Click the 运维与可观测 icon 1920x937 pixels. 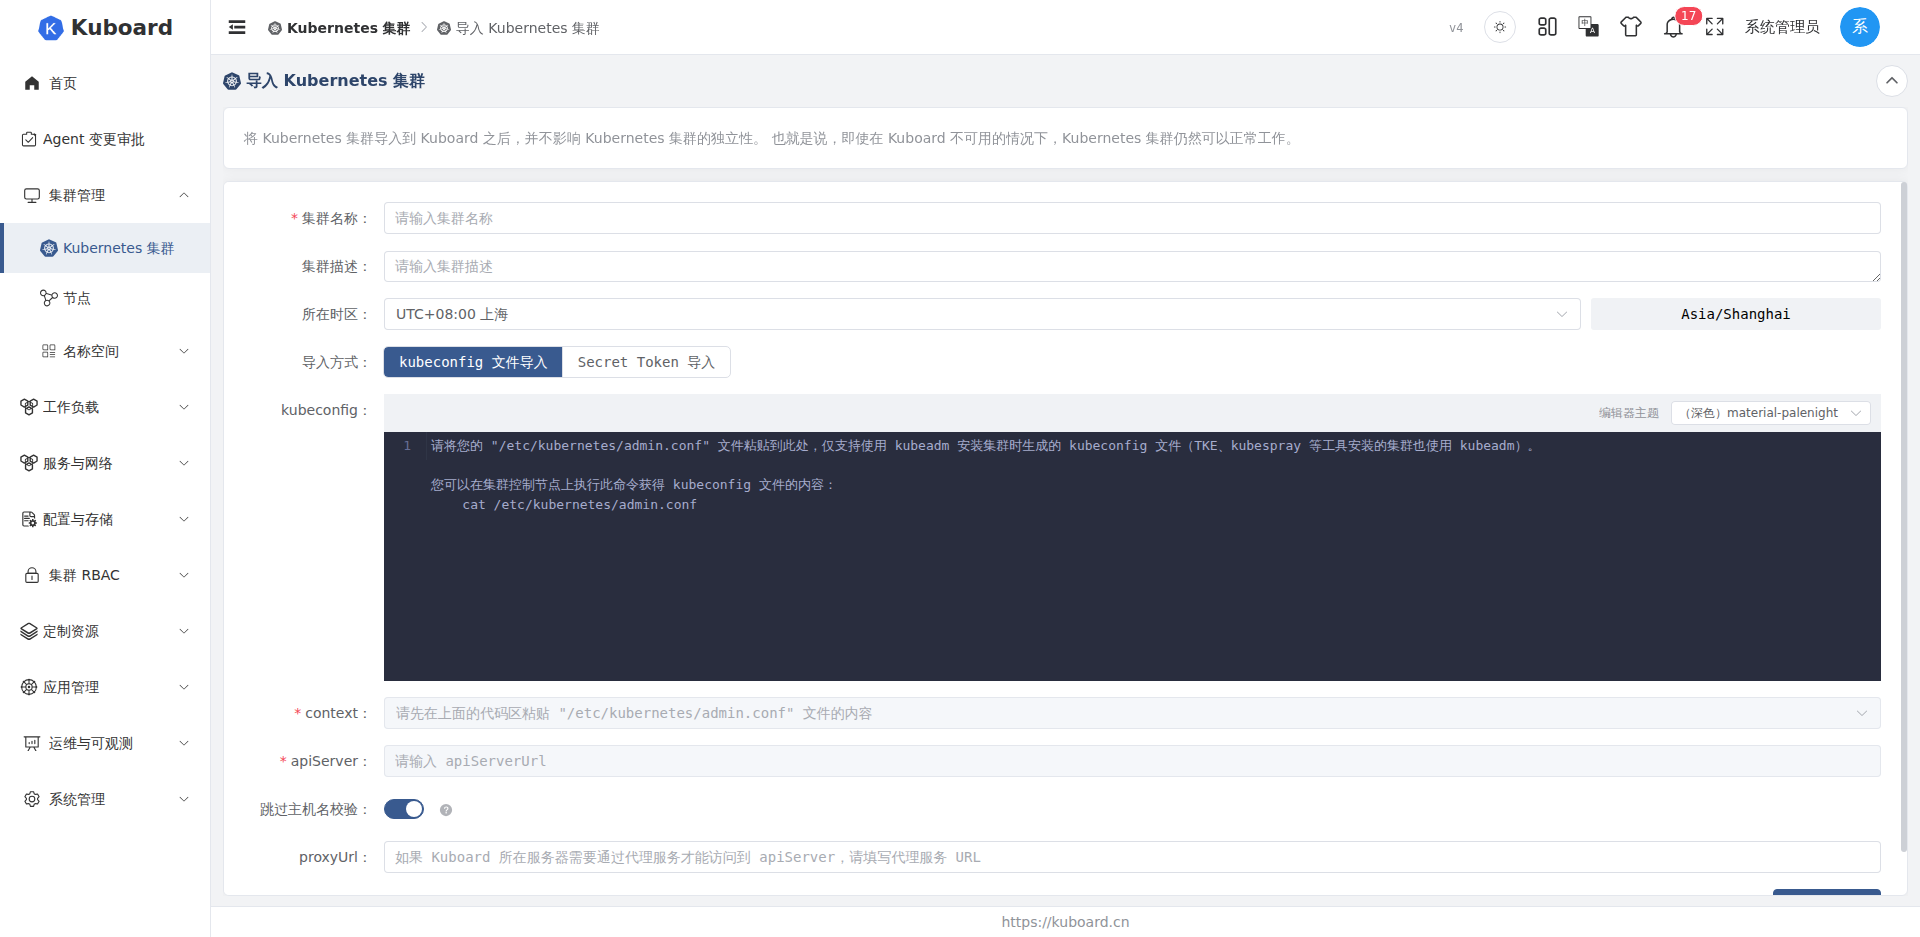[x=32, y=743]
